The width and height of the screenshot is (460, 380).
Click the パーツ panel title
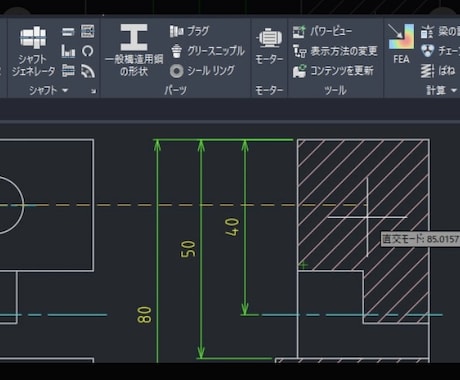176,90
